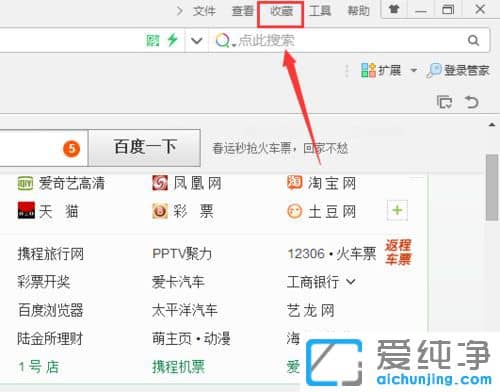Open 携程旅行网 link
This screenshot has height=392, width=500.
[x=51, y=254]
